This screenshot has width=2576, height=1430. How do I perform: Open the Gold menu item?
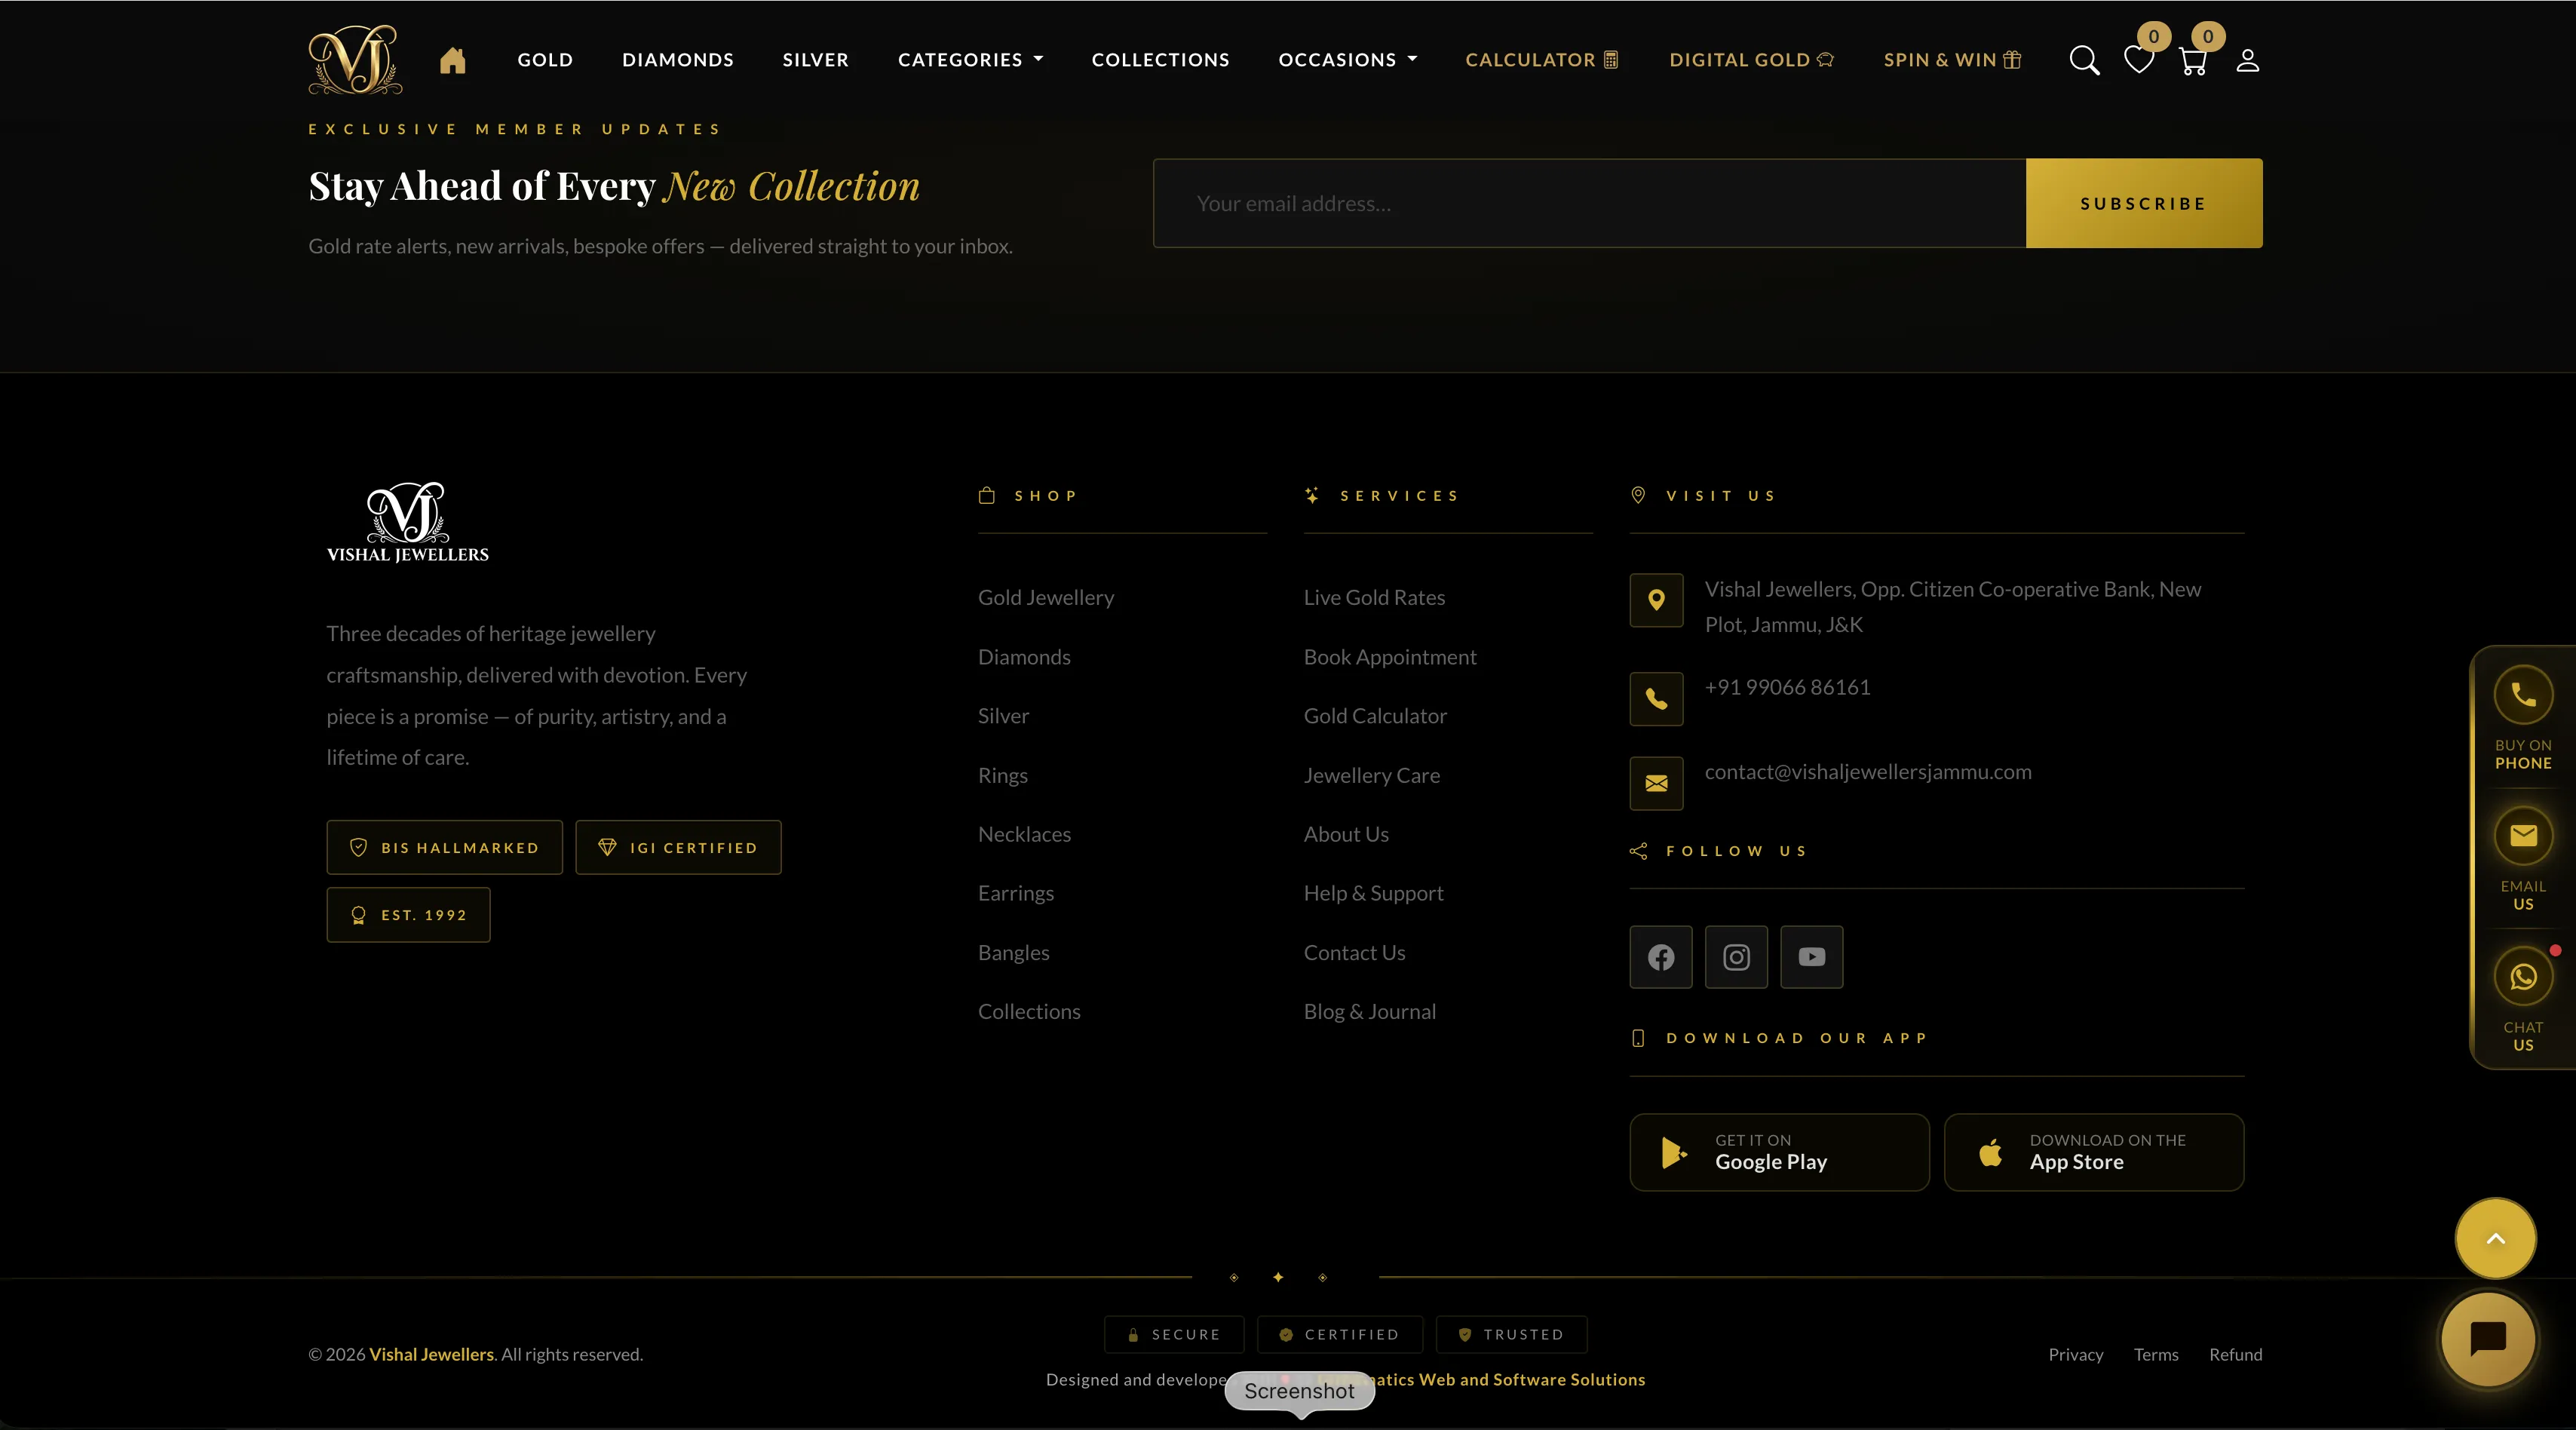point(545,60)
